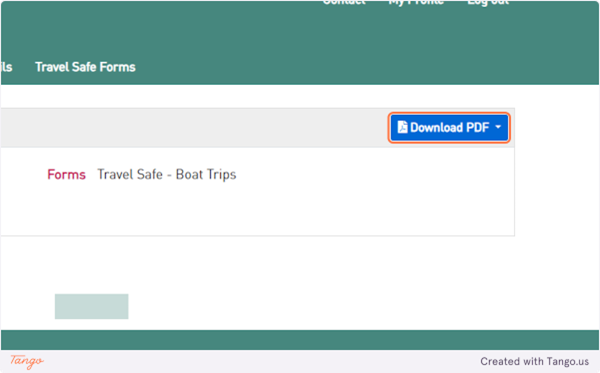Go to My Profile in the header
The width and height of the screenshot is (600, 373).
[x=416, y=3]
